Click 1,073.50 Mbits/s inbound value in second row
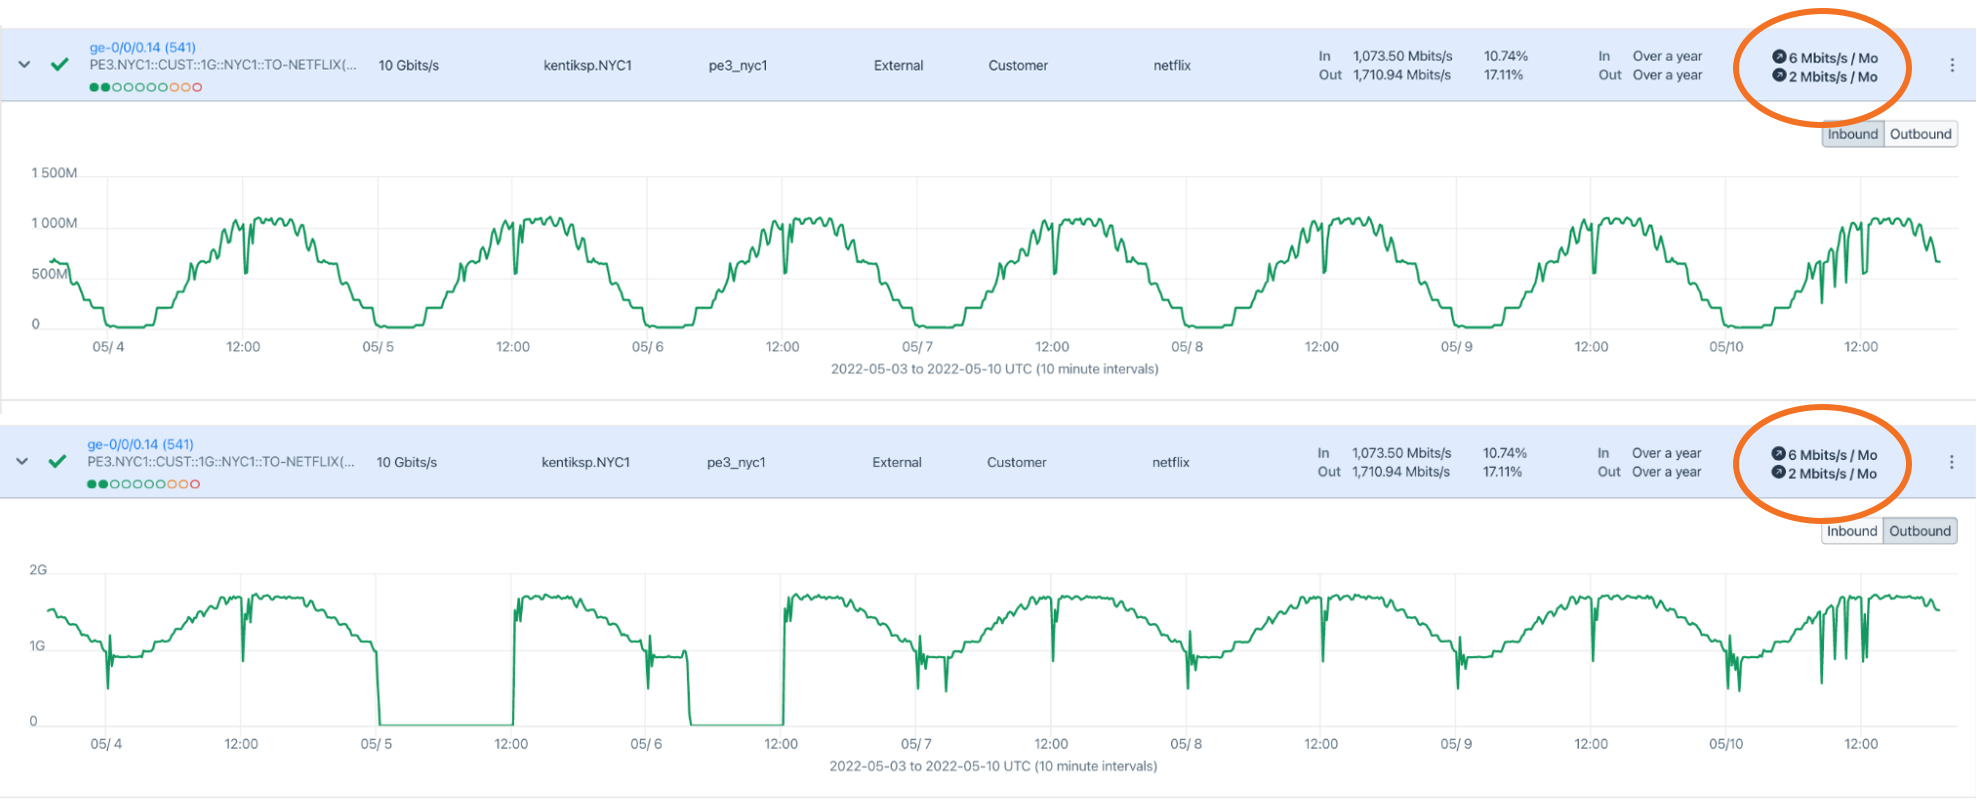1977x800 pixels. pos(1402,453)
